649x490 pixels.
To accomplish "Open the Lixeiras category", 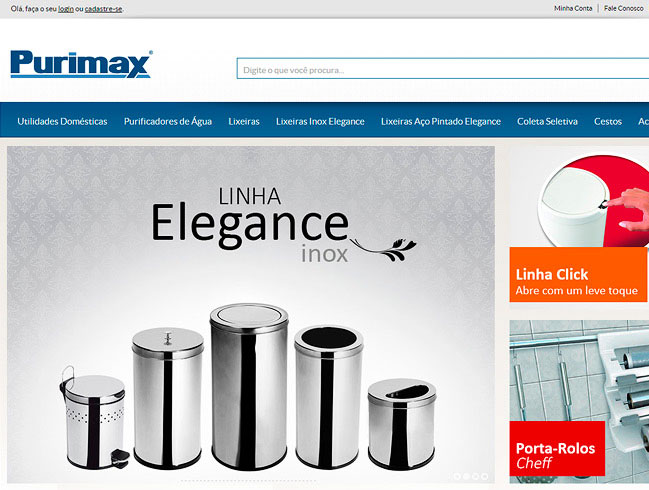I will [244, 121].
